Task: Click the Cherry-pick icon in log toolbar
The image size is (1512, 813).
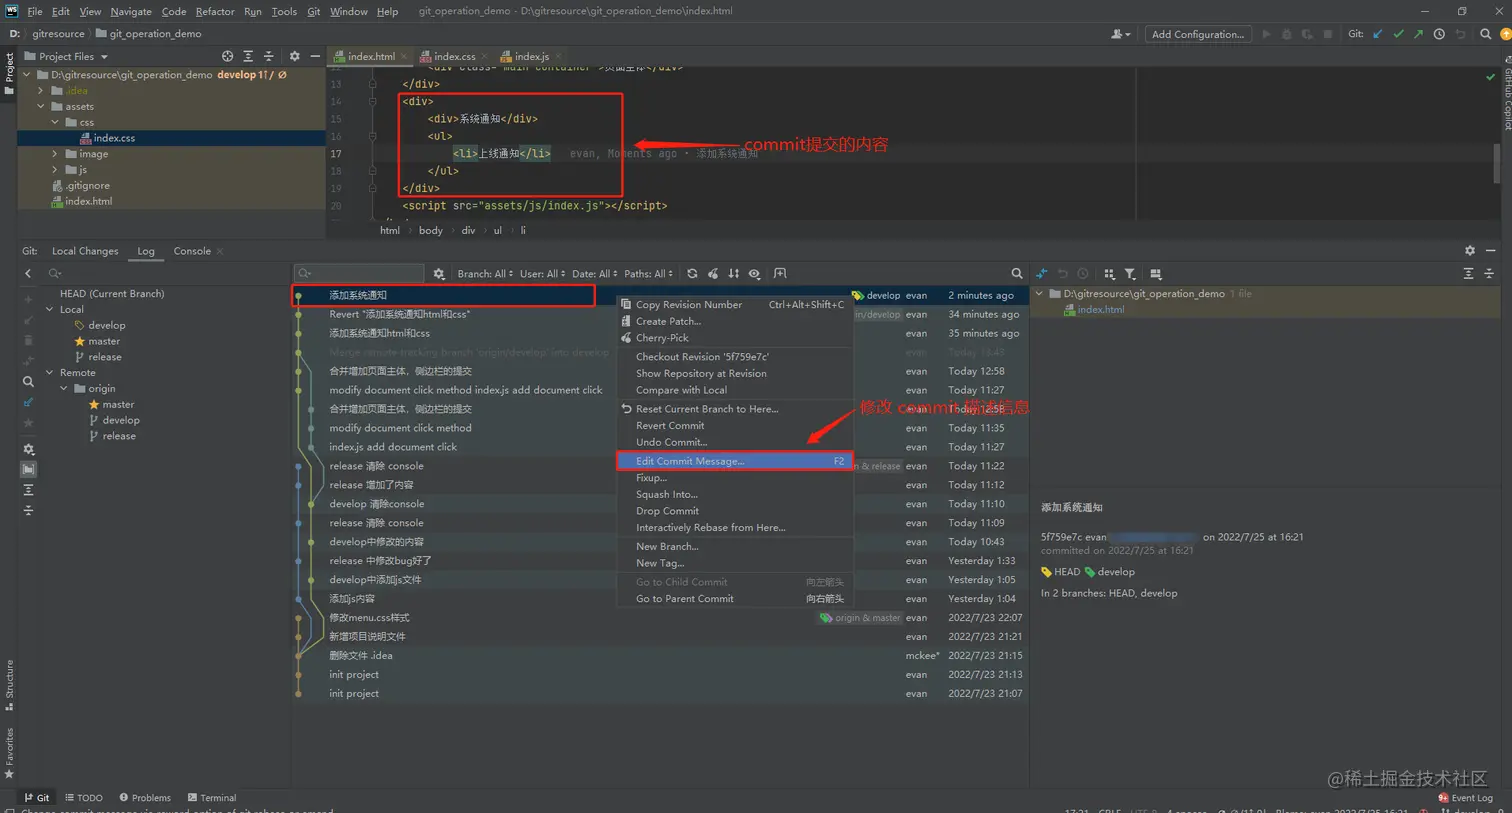Action: coord(712,273)
